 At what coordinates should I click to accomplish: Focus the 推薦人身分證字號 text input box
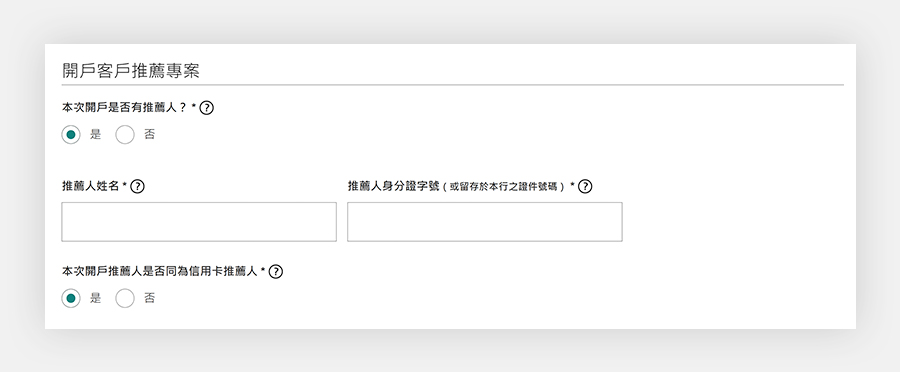coord(484,222)
